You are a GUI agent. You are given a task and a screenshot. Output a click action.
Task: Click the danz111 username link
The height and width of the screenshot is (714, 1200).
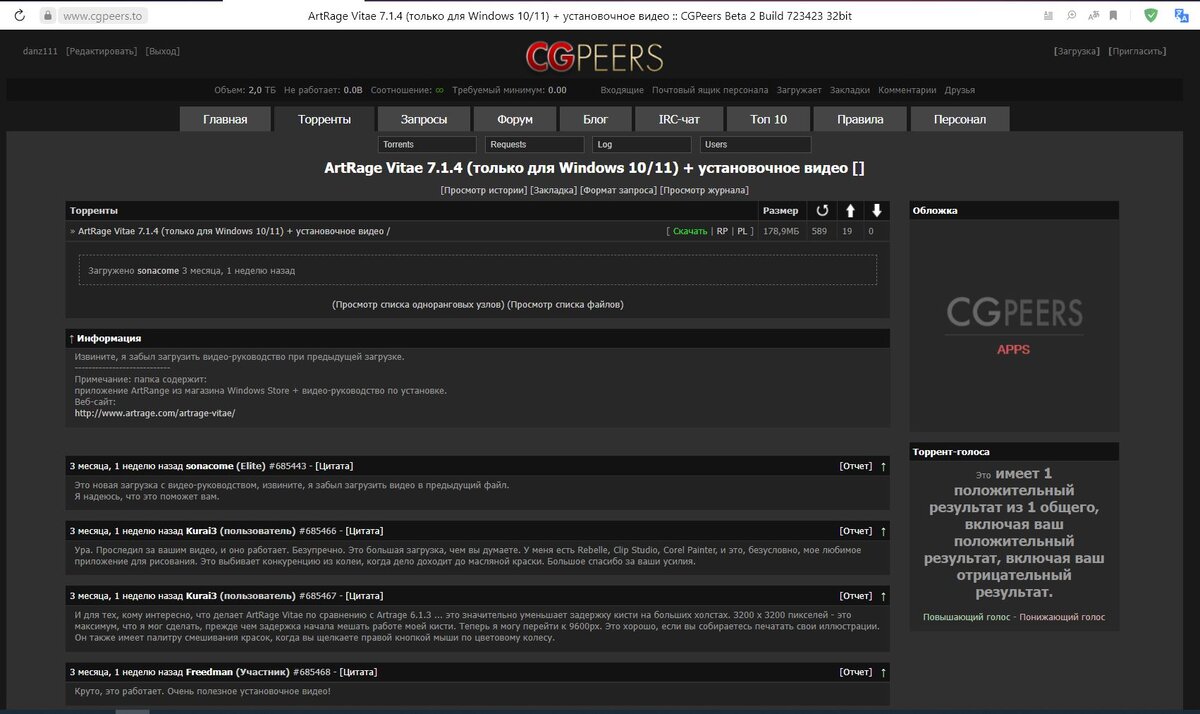coord(40,50)
